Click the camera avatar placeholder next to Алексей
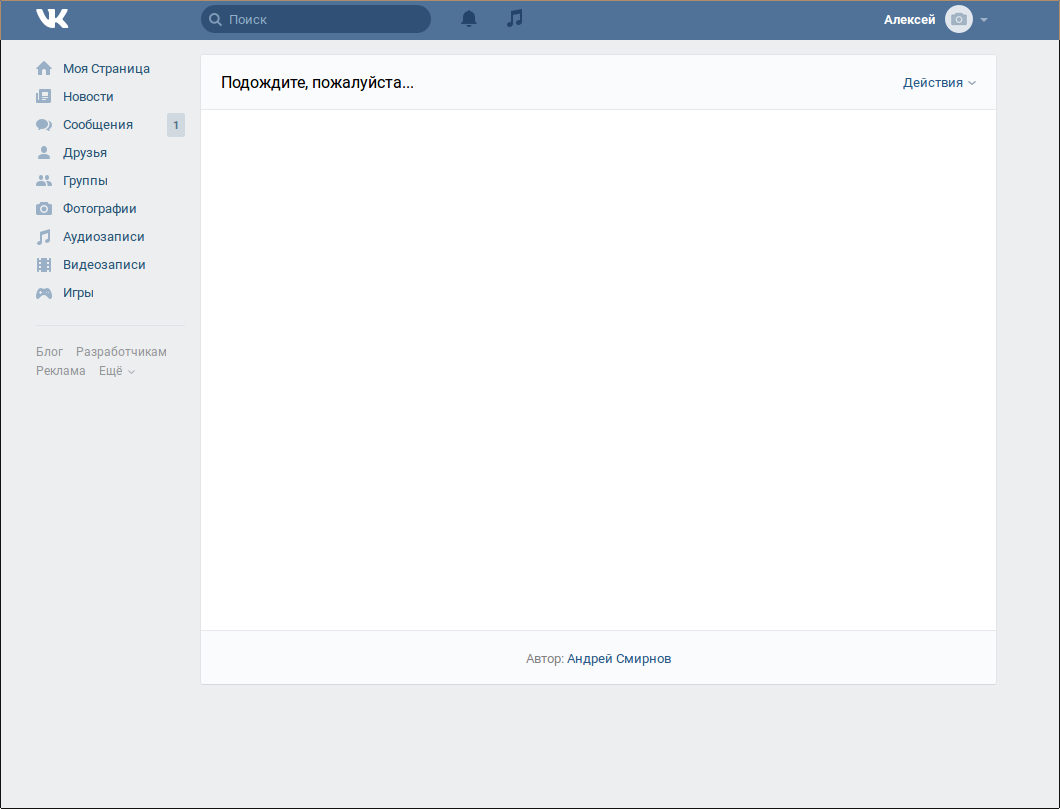This screenshot has width=1060, height=809. point(959,20)
